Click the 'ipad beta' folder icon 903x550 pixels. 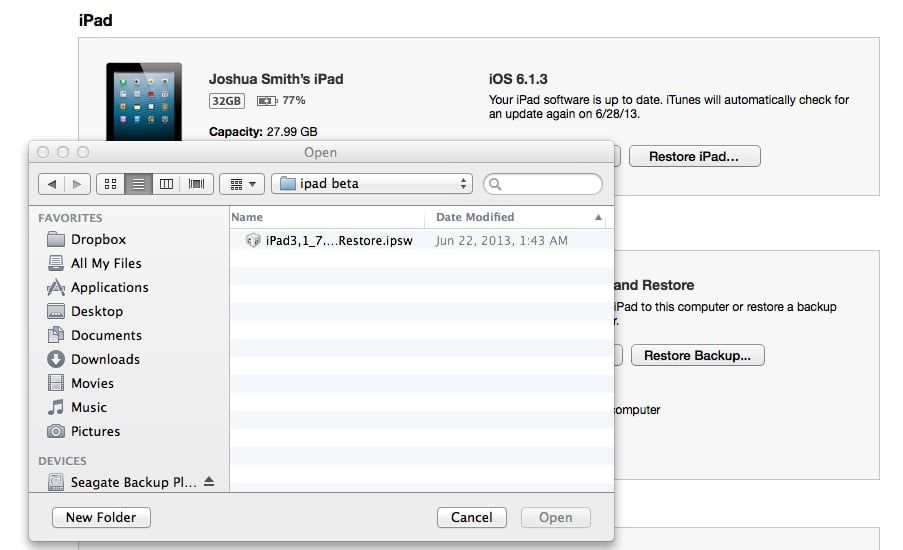pyautogui.click(x=287, y=184)
